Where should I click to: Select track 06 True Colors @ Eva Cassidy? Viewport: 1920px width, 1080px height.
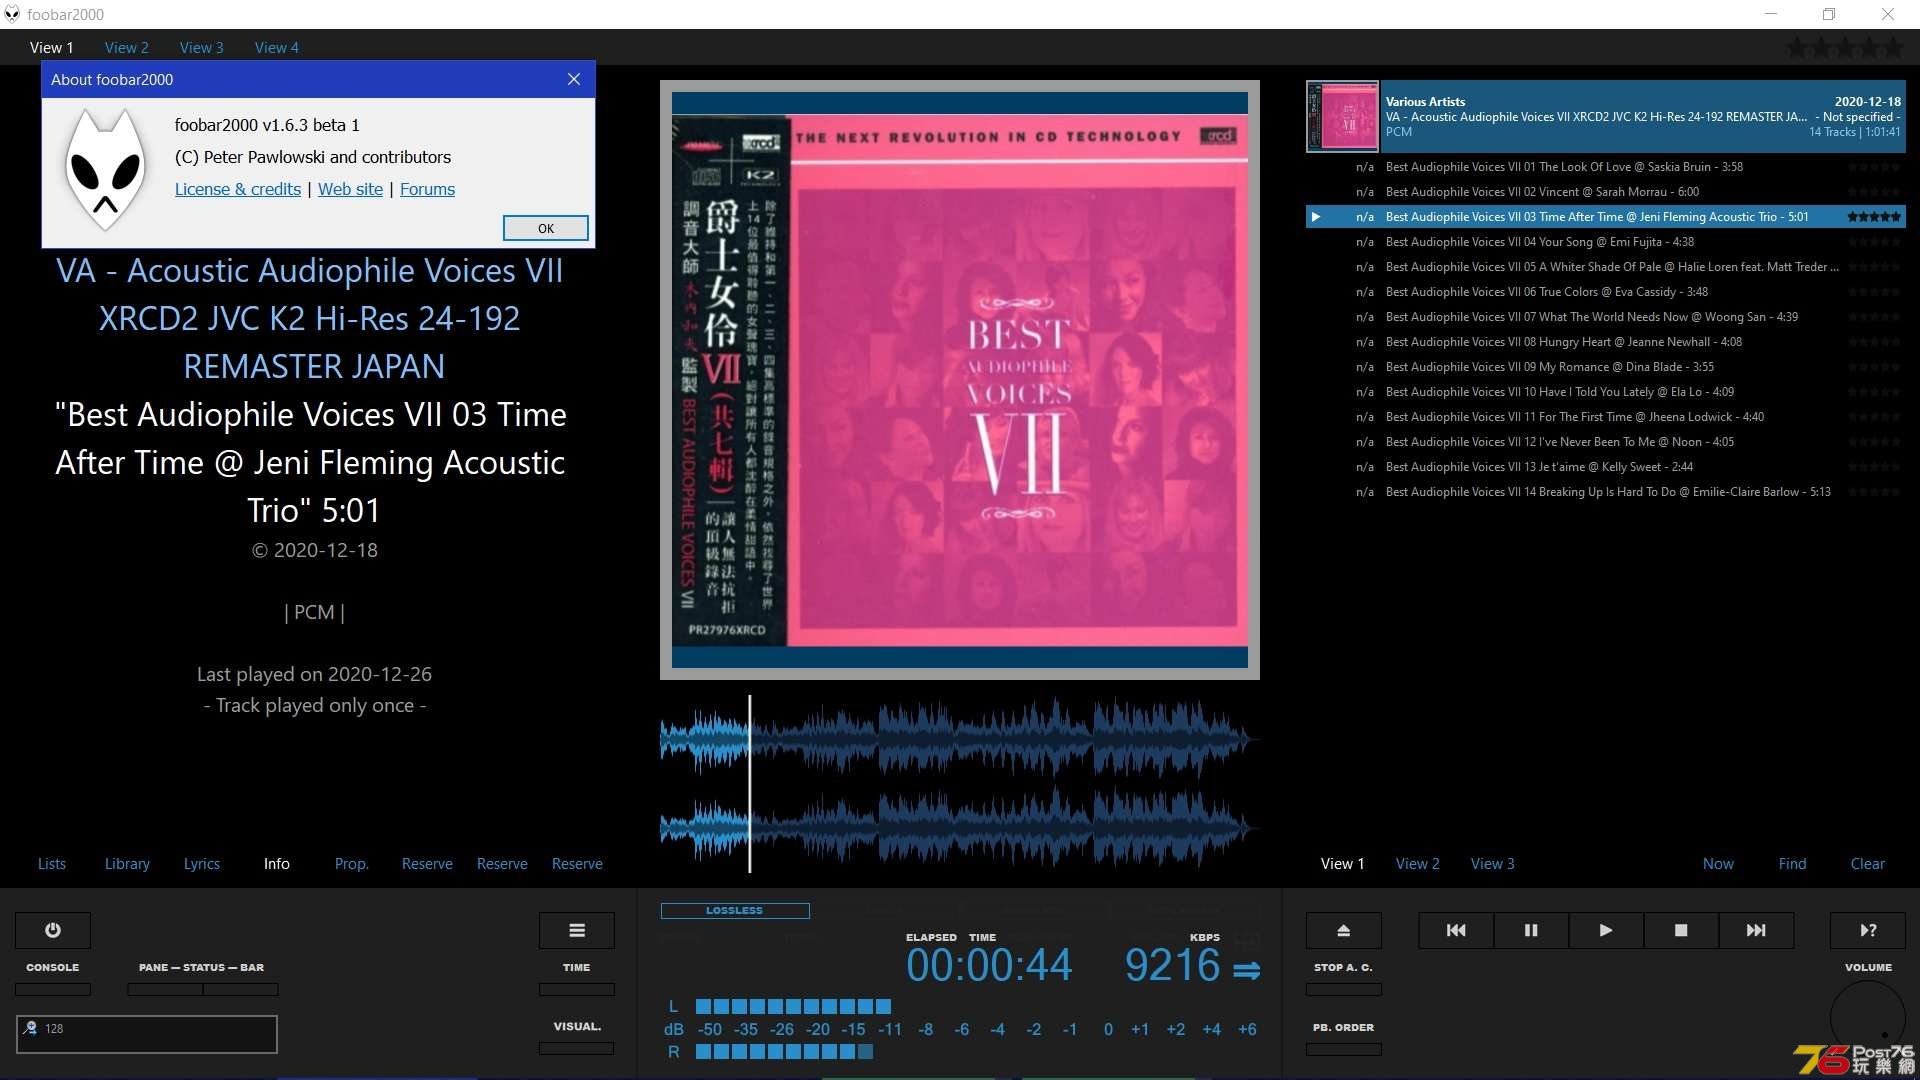1605,292
